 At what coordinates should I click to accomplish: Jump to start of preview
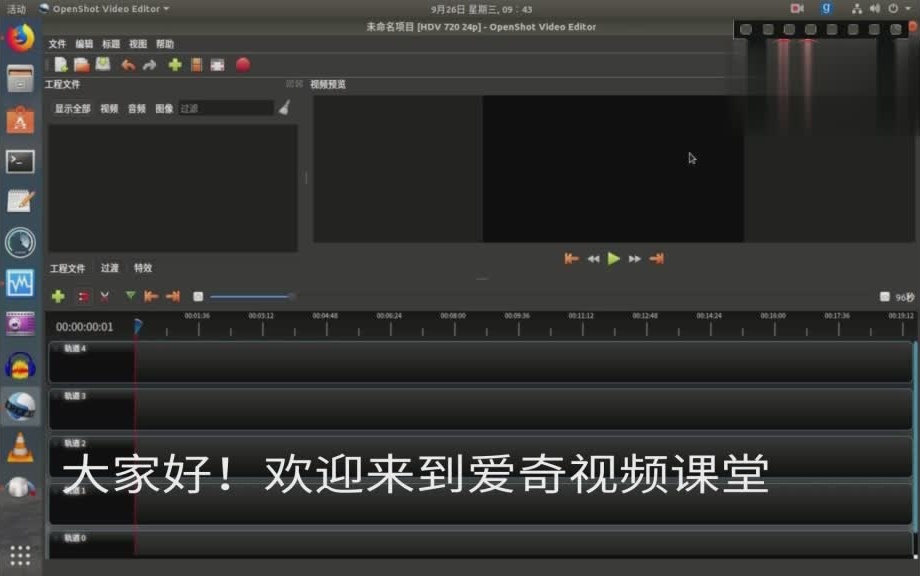[571, 259]
